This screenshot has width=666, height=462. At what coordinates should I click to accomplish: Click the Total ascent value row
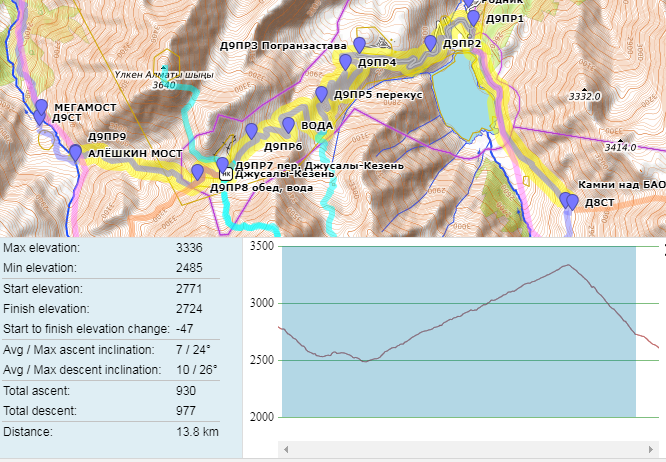point(120,390)
